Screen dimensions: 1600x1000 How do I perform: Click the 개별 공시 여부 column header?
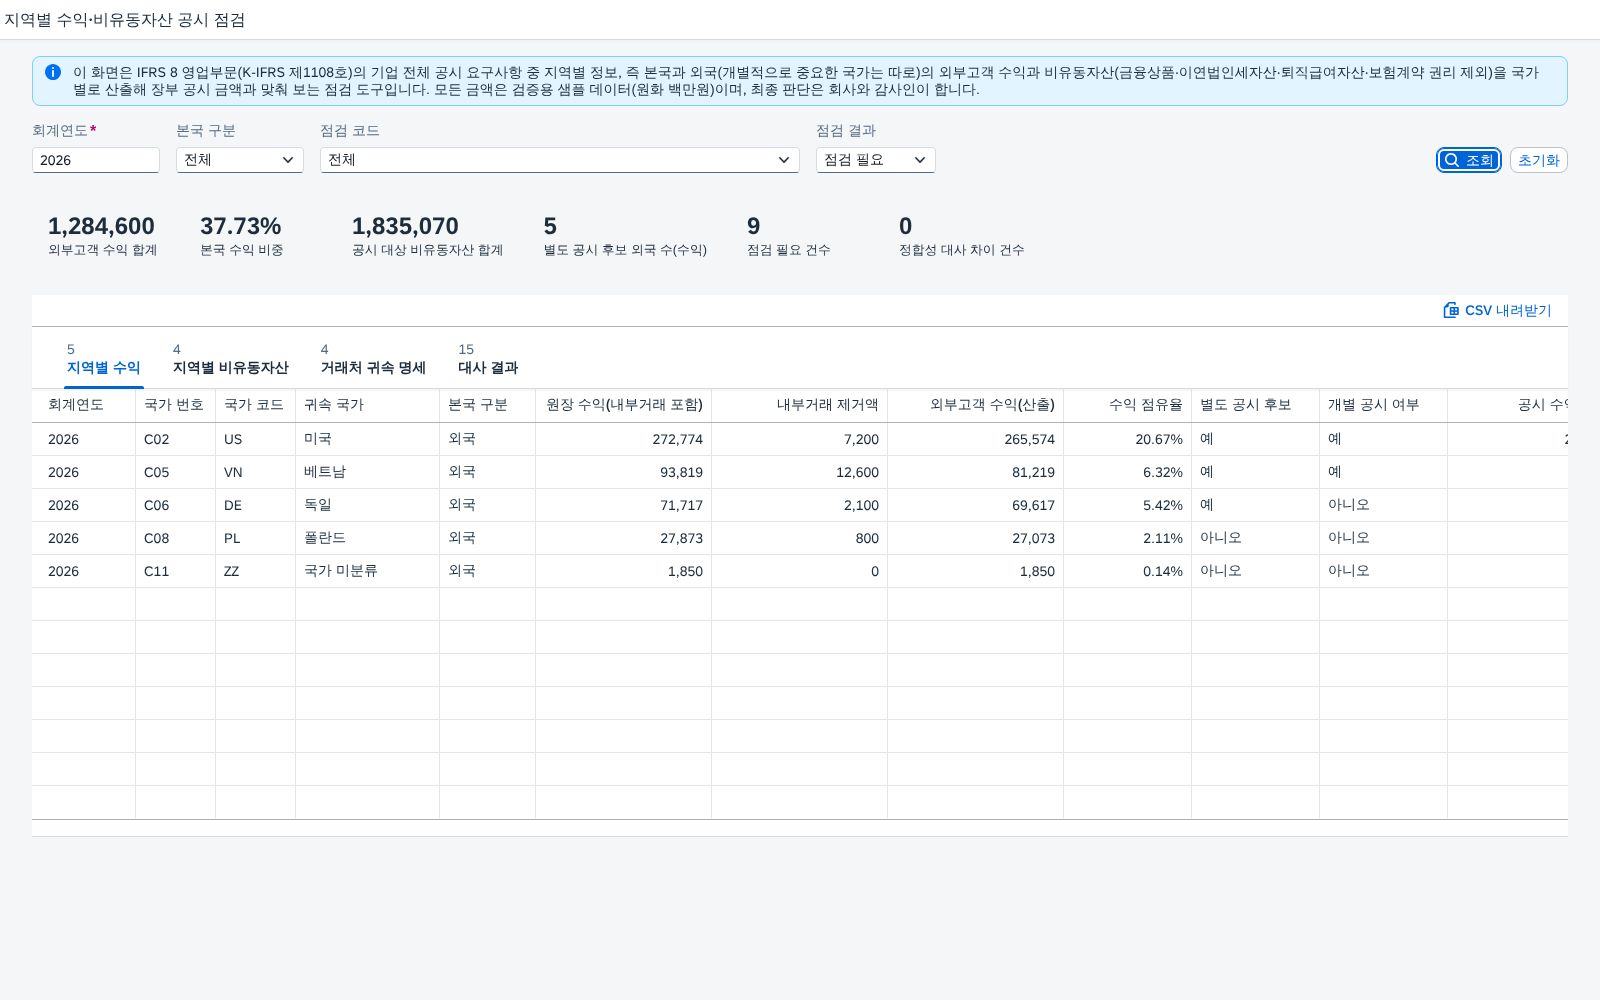(1384, 405)
